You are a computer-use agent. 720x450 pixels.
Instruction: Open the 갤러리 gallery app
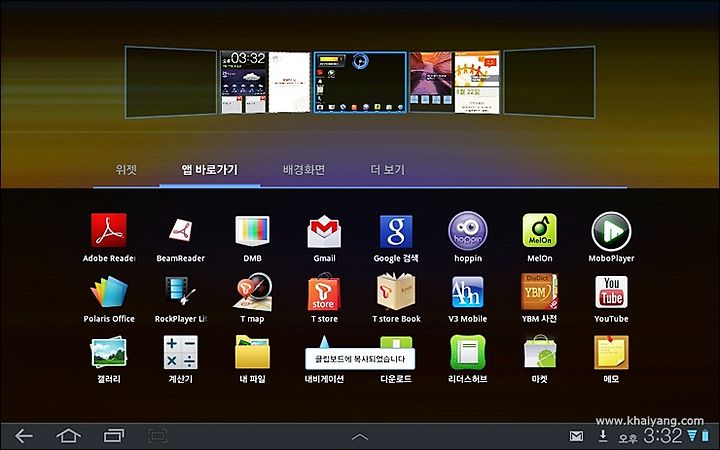point(109,352)
